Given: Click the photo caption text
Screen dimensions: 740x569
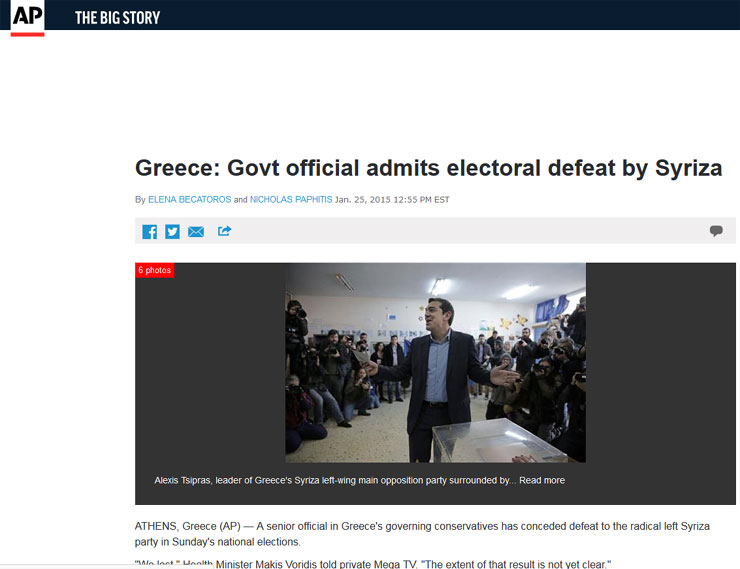Looking at the screenshot, I should click(335, 480).
